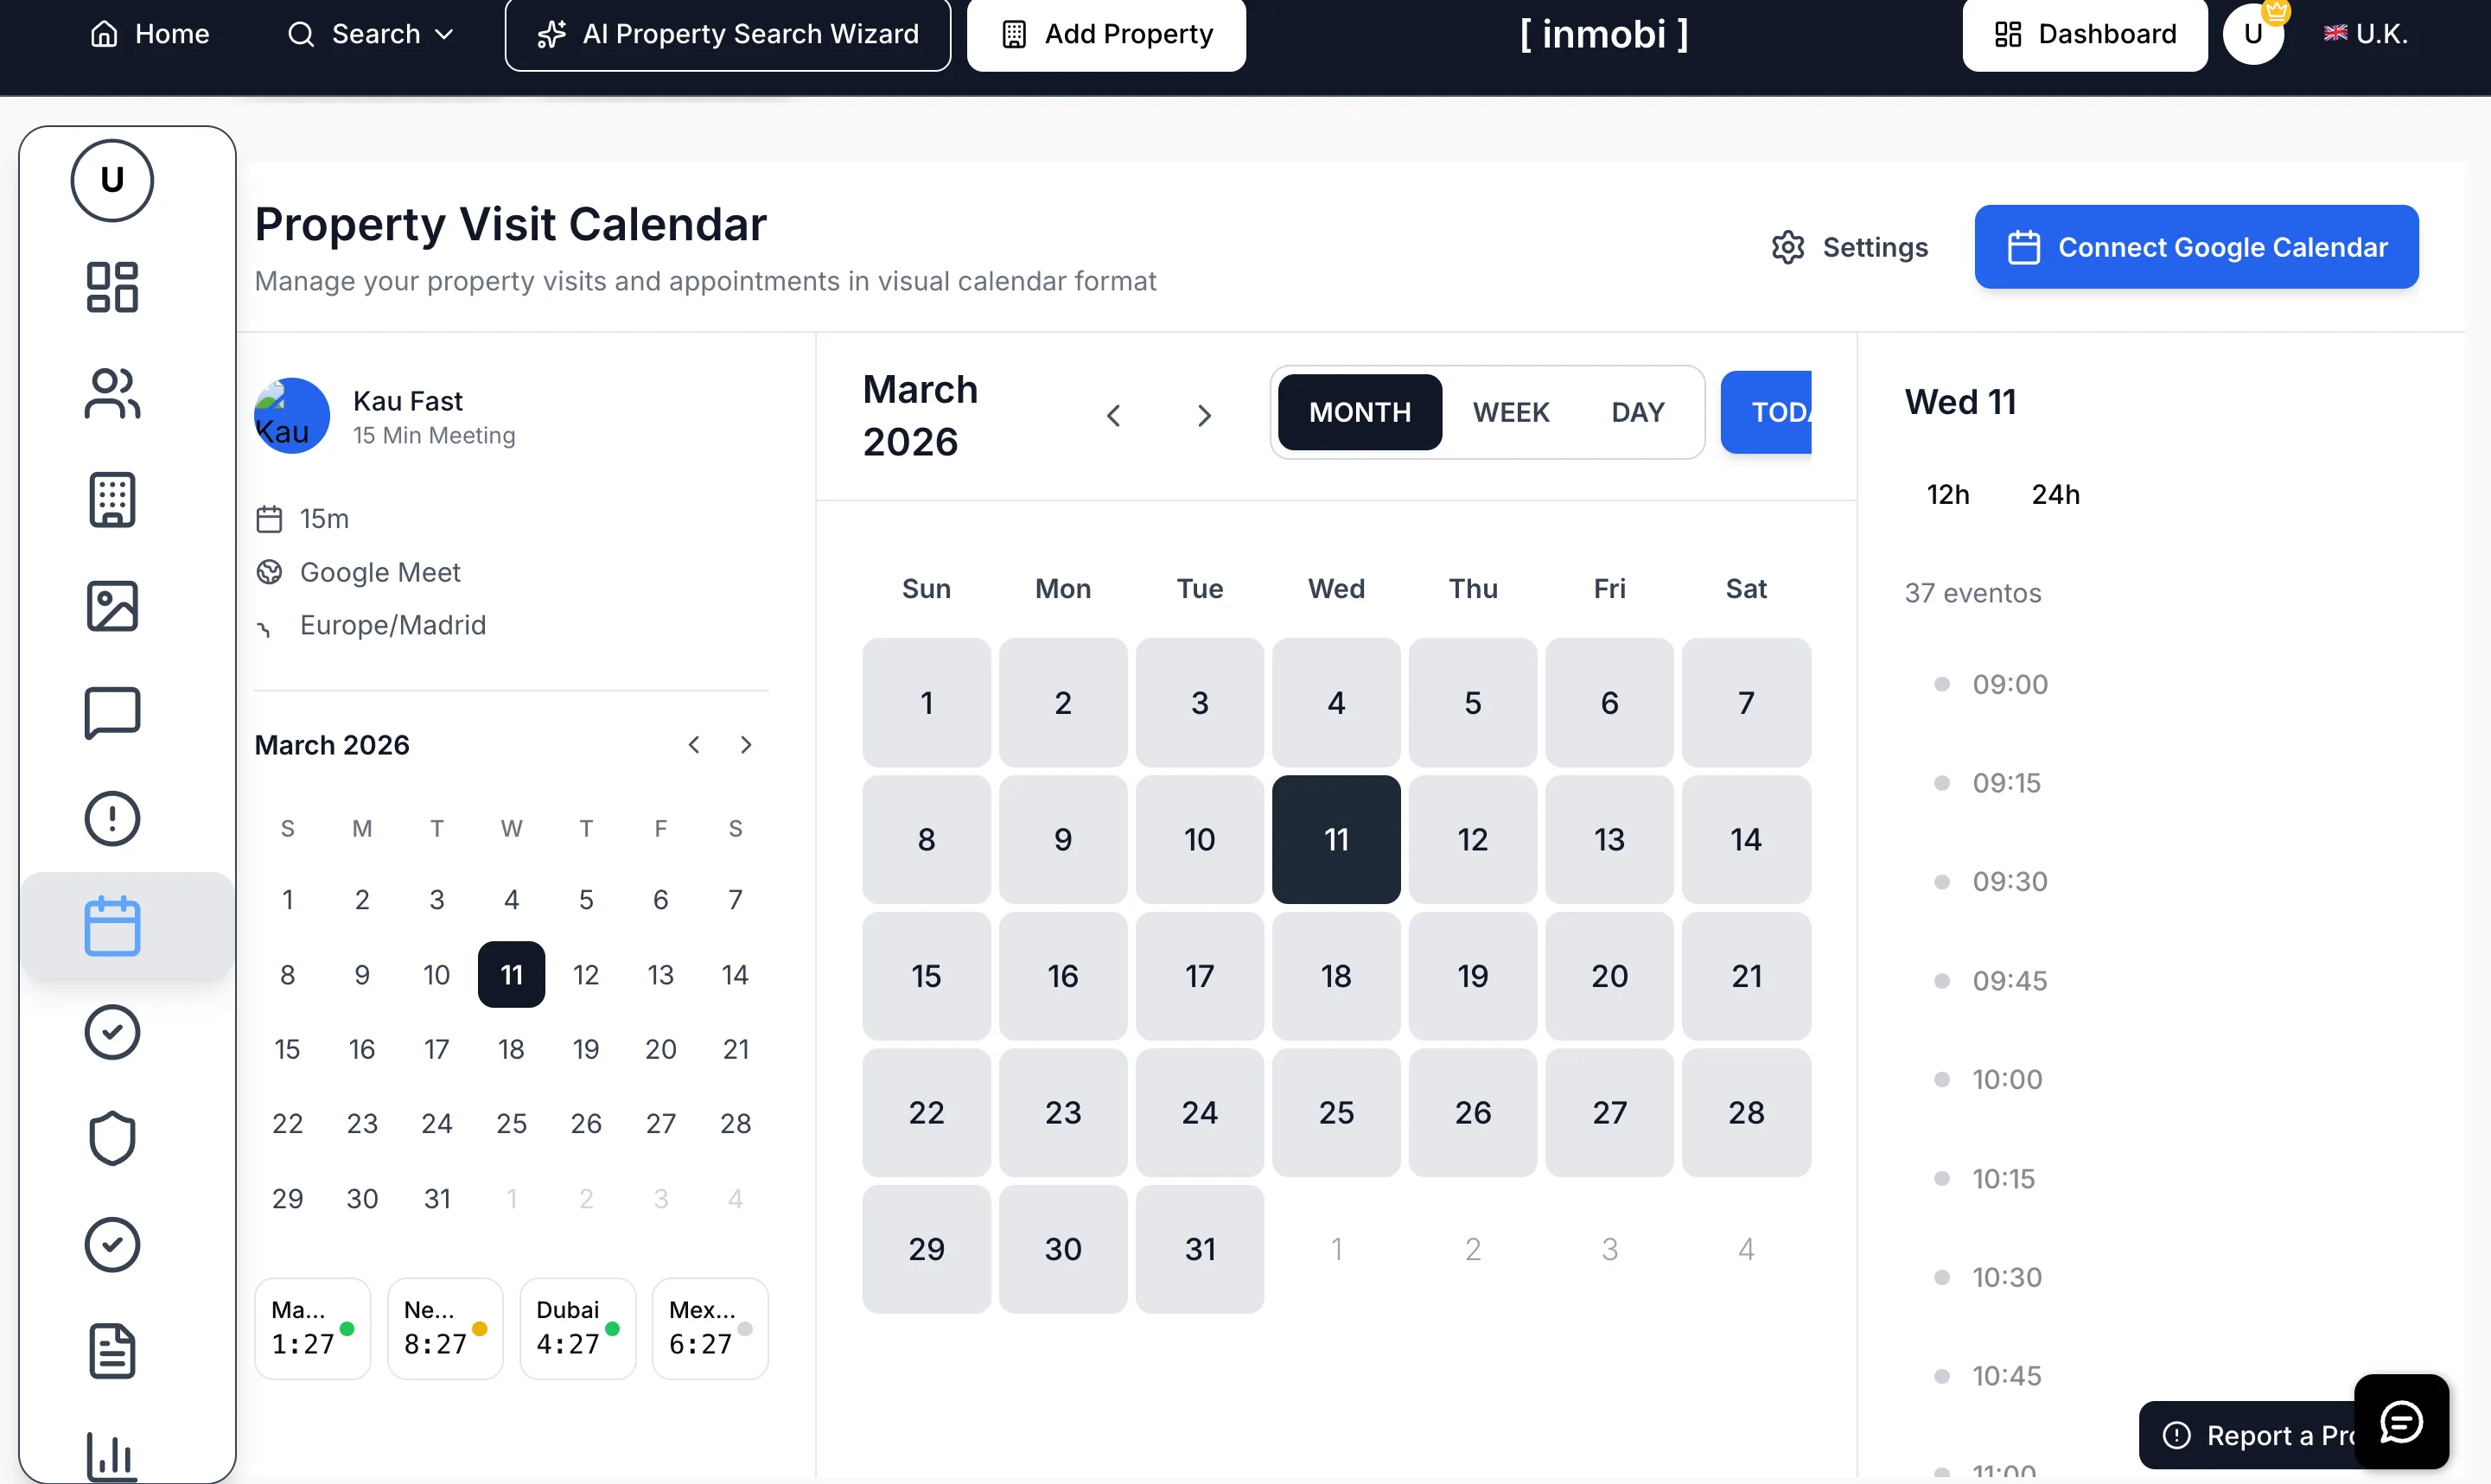This screenshot has height=1484, width=2491.
Task: Open the Search dropdown in the top bar
Action: point(368,33)
